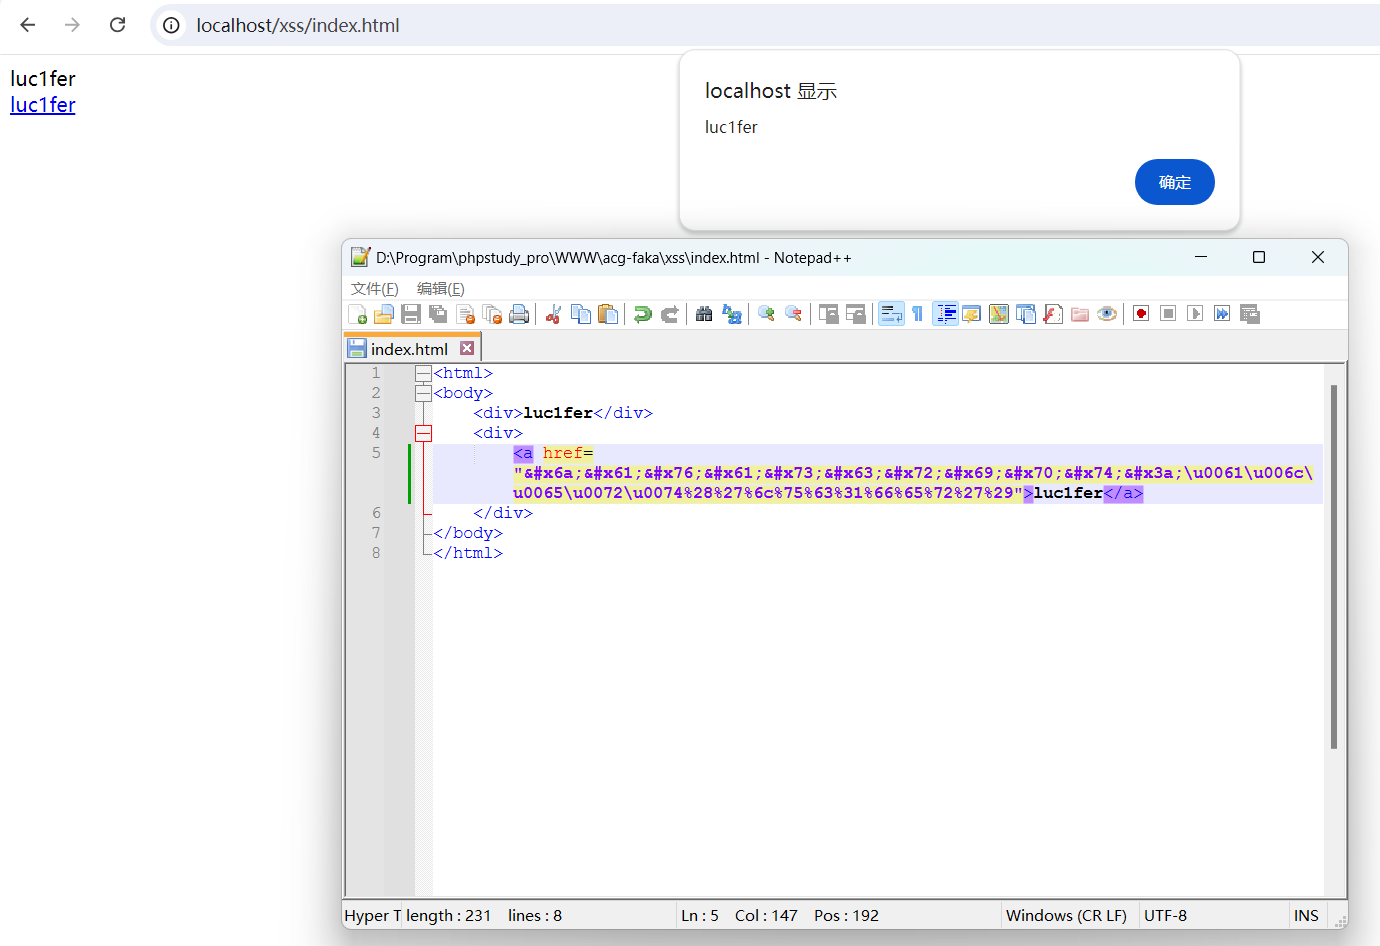Cut selection with the scissors icon

(553, 314)
